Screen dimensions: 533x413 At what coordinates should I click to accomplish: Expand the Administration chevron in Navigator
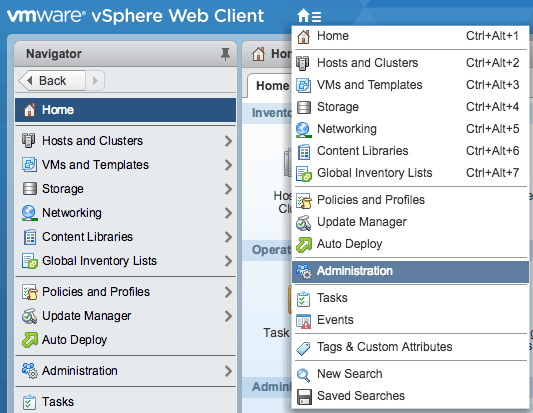(228, 371)
